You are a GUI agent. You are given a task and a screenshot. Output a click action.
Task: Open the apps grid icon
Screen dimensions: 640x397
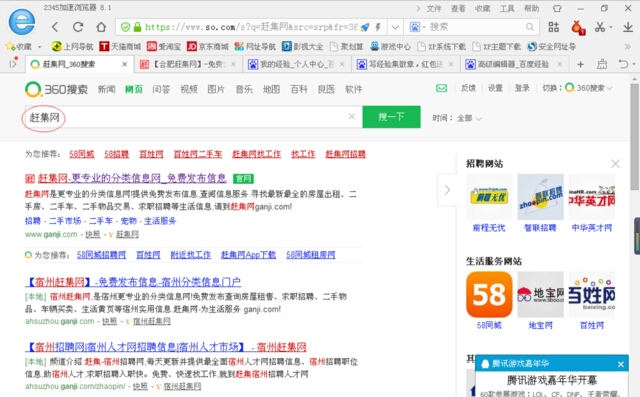click(553, 27)
